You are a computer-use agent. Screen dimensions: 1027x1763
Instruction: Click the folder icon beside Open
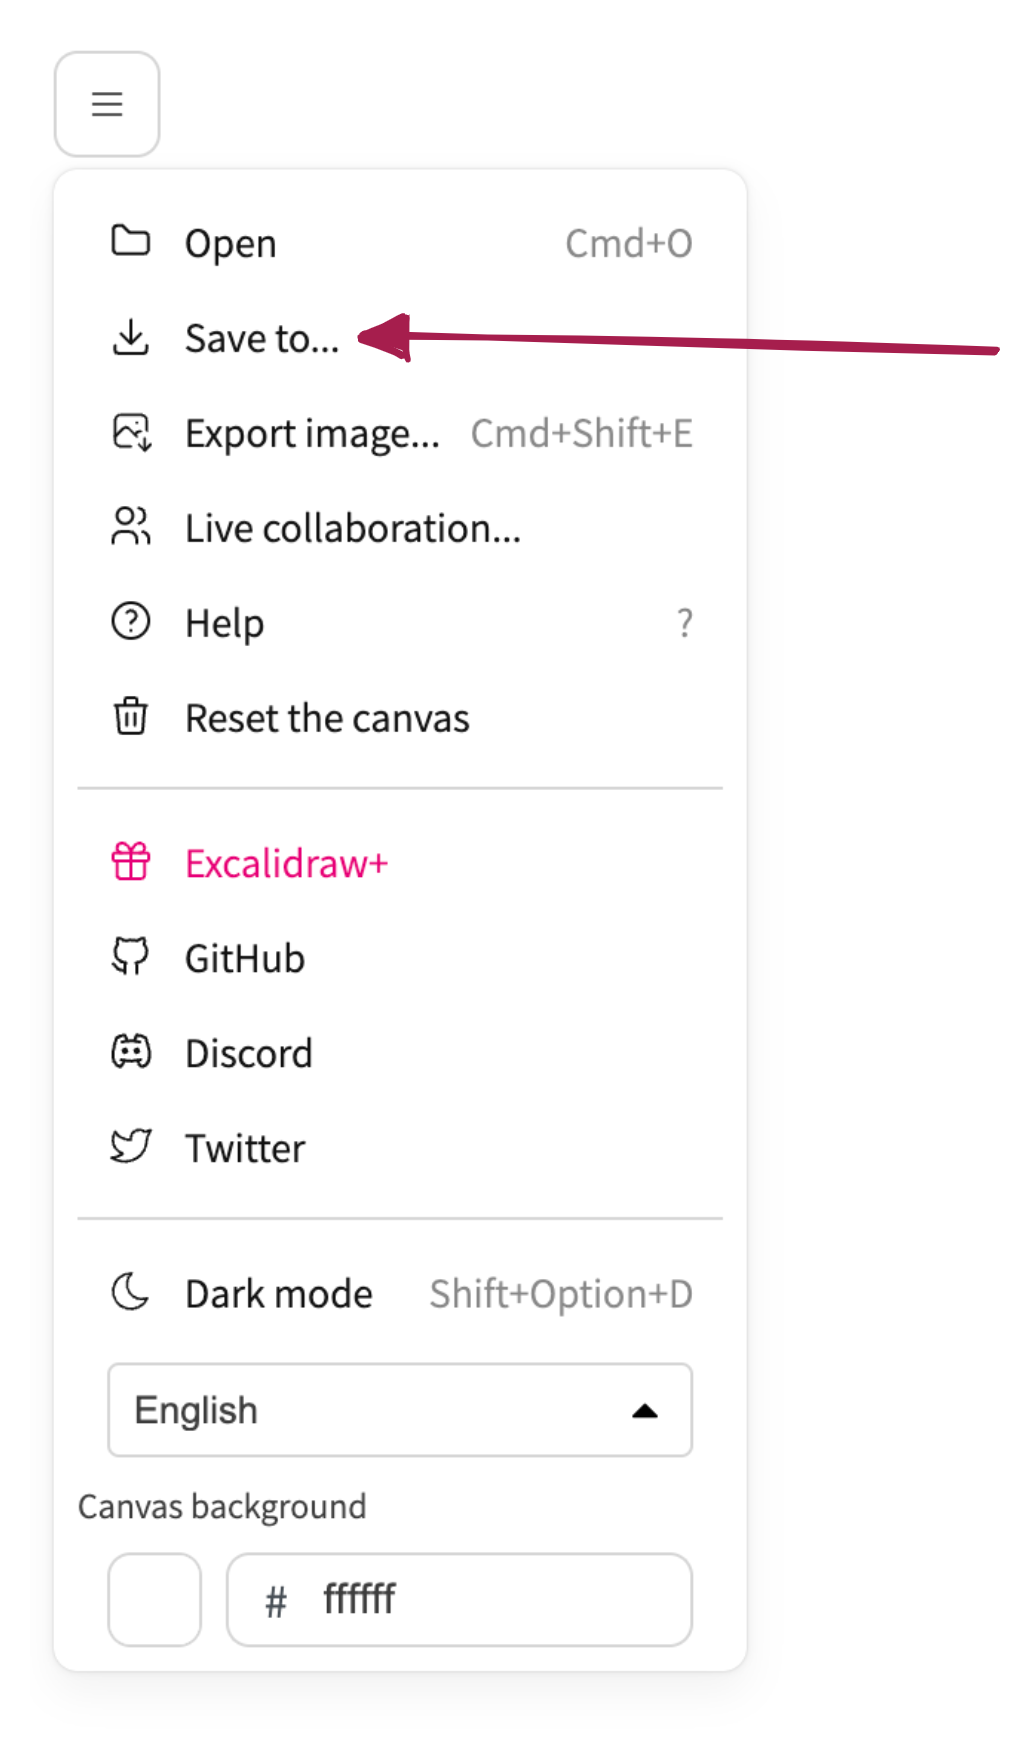coord(131,241)
